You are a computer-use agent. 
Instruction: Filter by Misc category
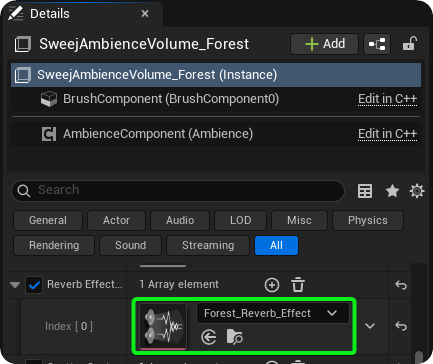299,220
